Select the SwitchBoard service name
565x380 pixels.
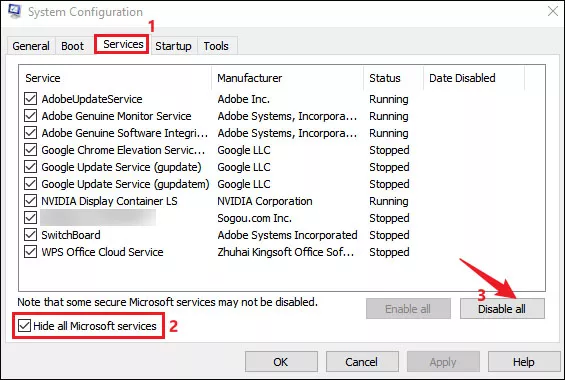[71, 235]
